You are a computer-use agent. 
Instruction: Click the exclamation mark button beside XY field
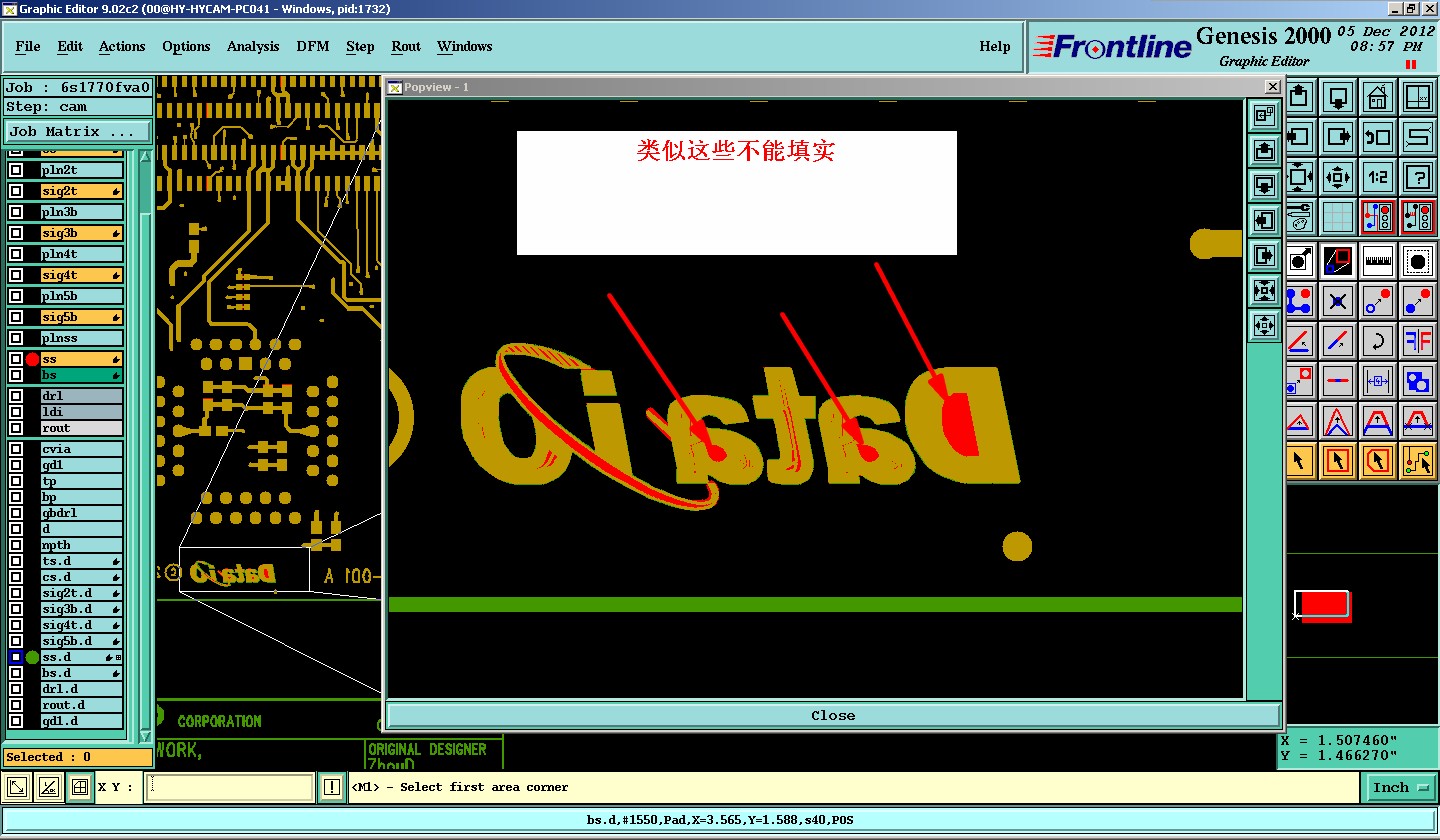point(332,787)
